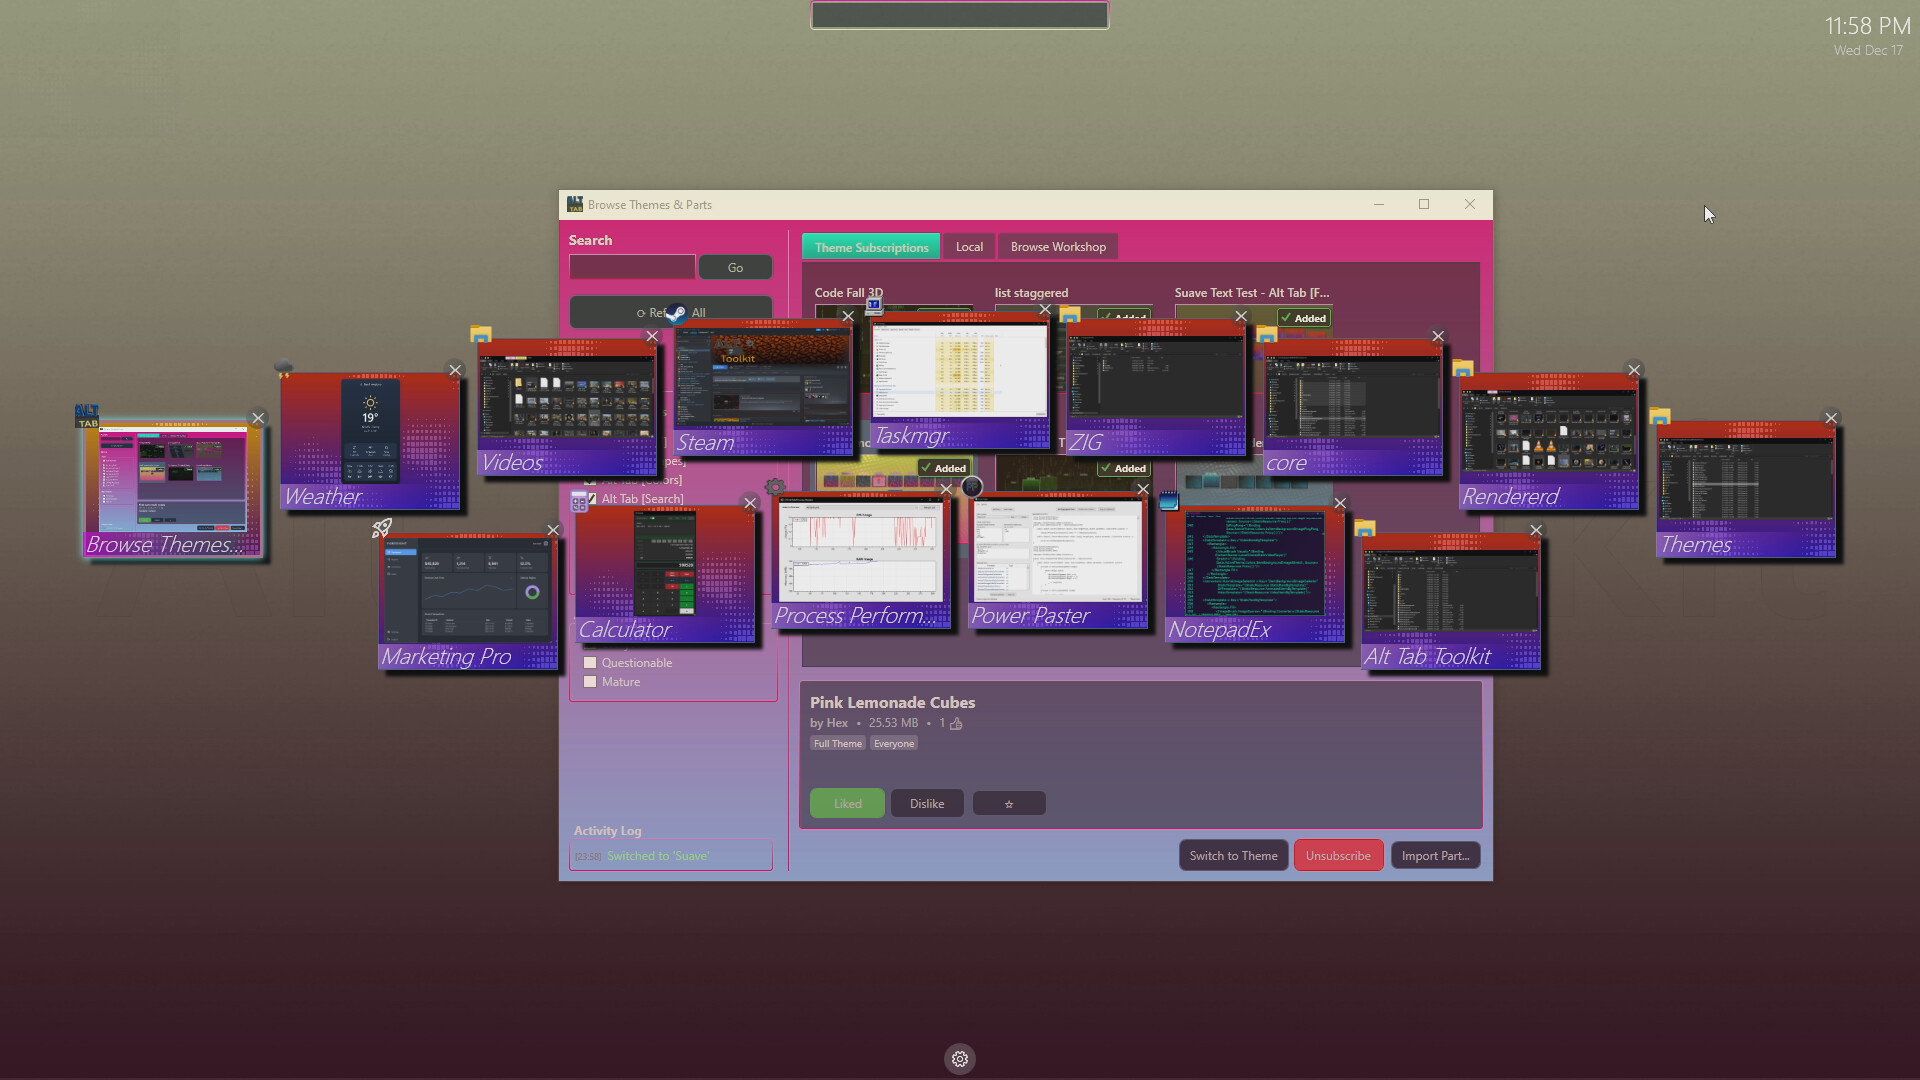
Task: Open settings via the gear icon at bottom center
Action: pyautogui.click(x=959, y=1058)
